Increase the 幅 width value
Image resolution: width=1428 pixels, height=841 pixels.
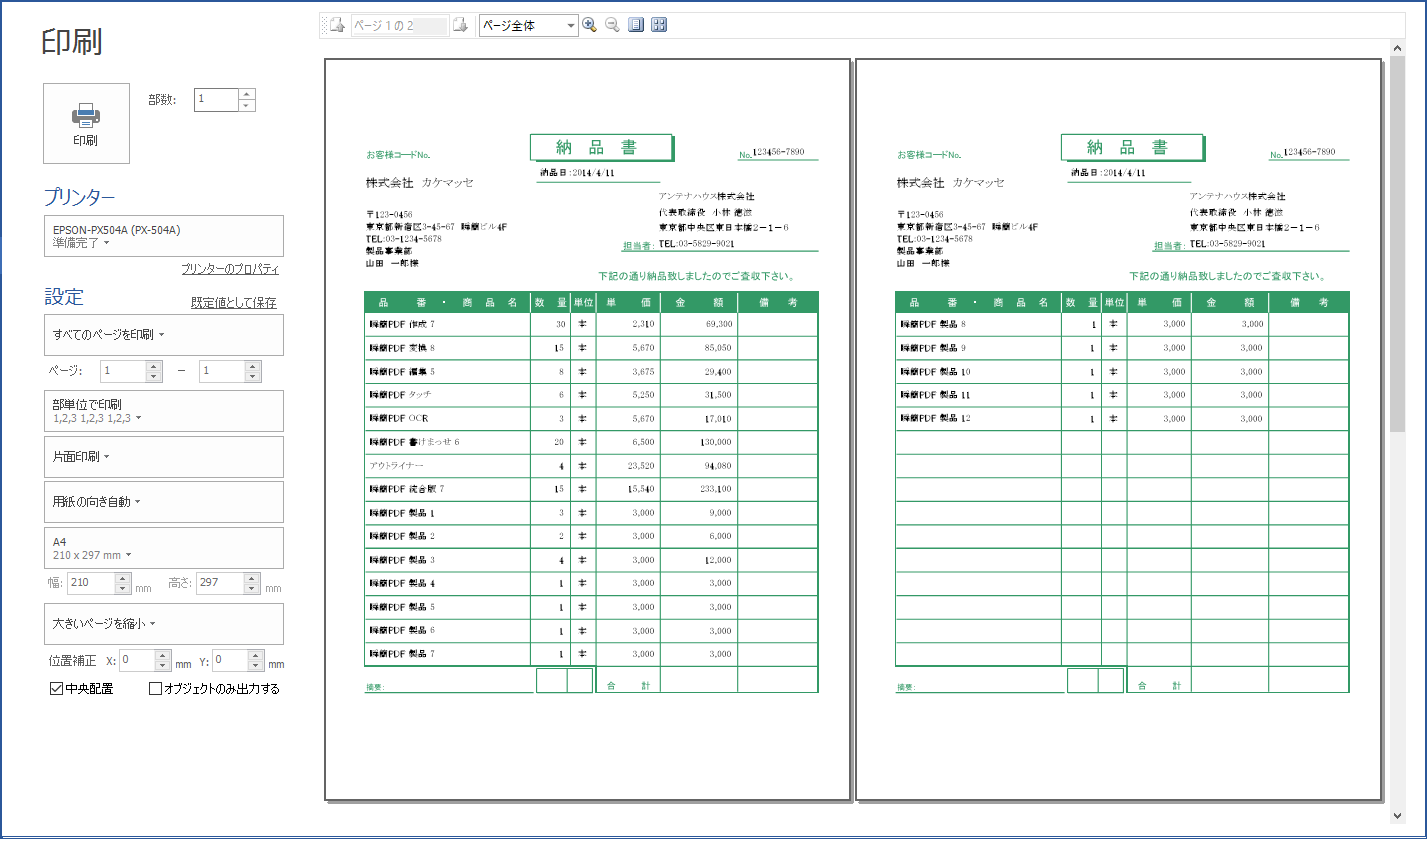123,578
